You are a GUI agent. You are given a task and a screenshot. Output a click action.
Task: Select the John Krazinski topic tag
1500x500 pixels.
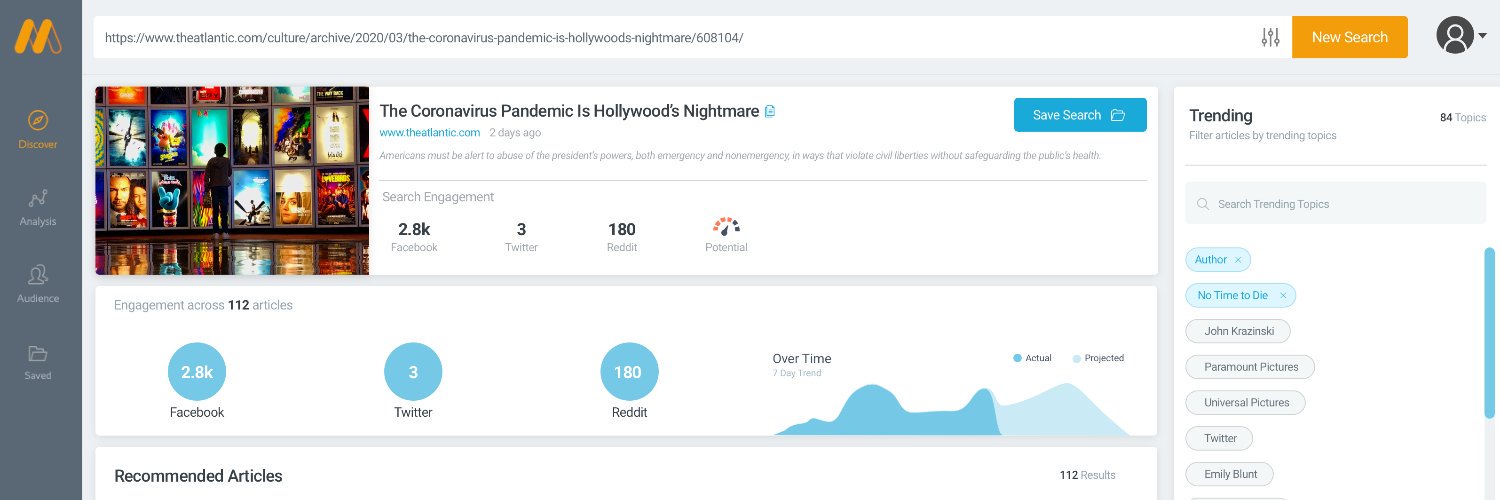[x=1238, y=331]
